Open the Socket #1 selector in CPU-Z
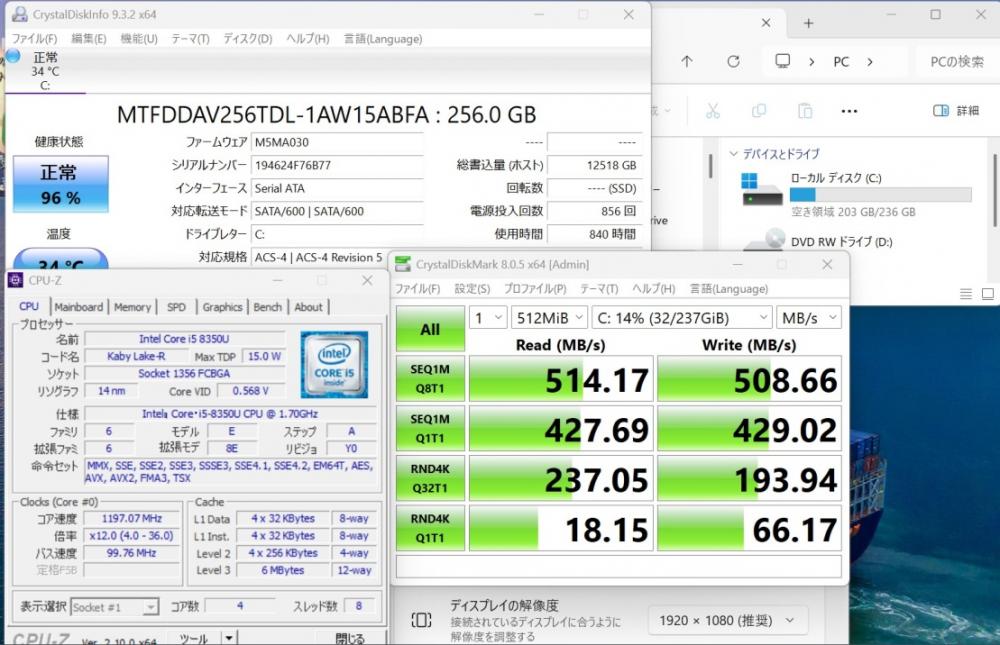This screenshot has height=645, width=1000. [114, 607]
